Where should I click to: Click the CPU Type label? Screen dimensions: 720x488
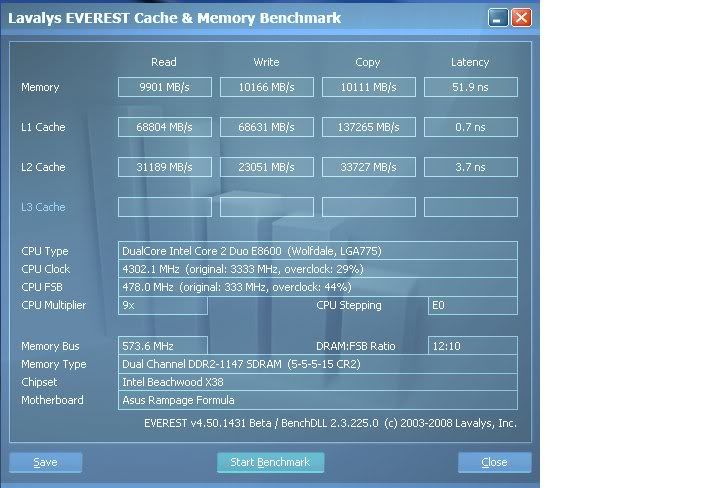point(45,251)
